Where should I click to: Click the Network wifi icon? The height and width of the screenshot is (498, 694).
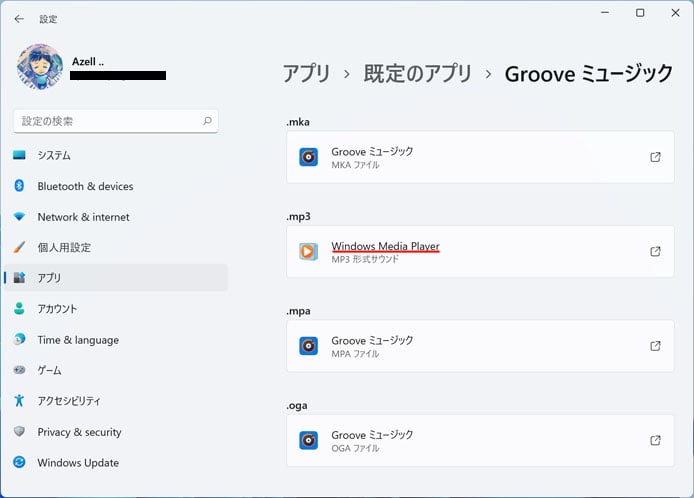pyautogui.click(x=19, y=216)
